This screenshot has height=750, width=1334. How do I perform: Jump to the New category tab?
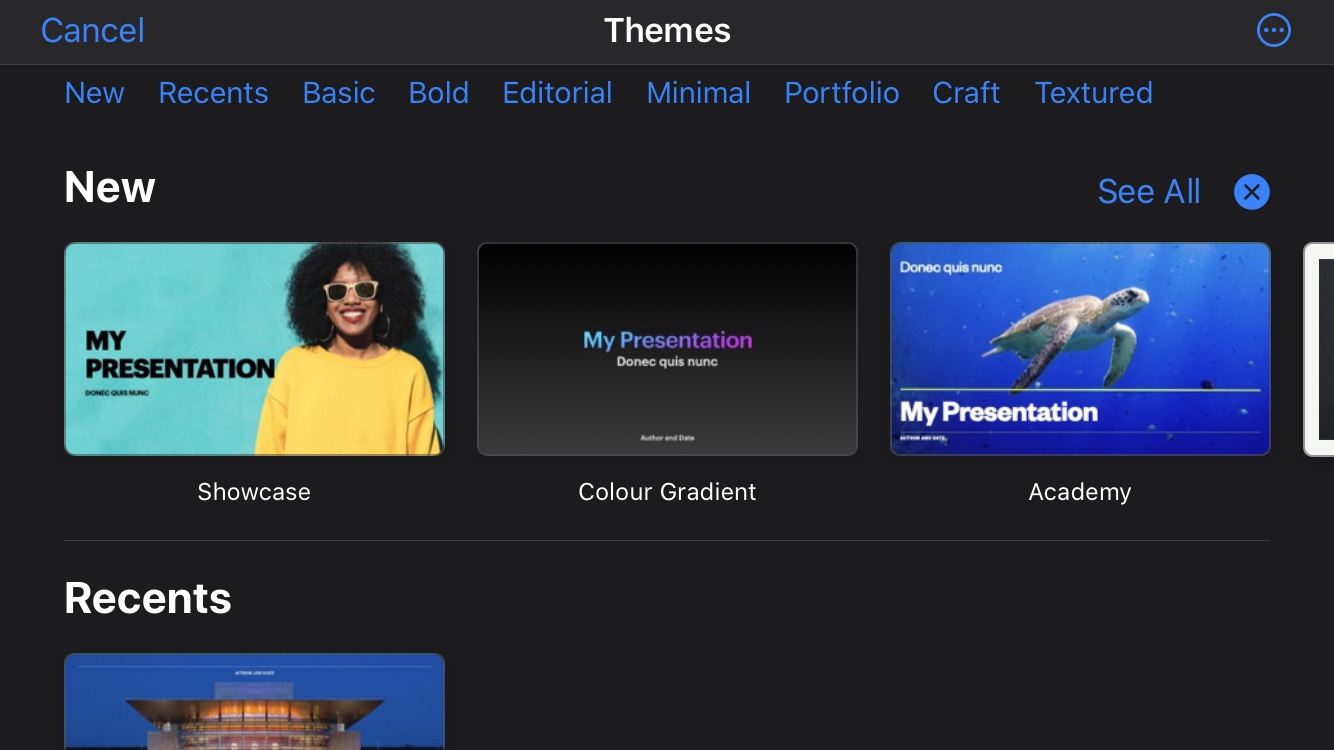point(95,93)
